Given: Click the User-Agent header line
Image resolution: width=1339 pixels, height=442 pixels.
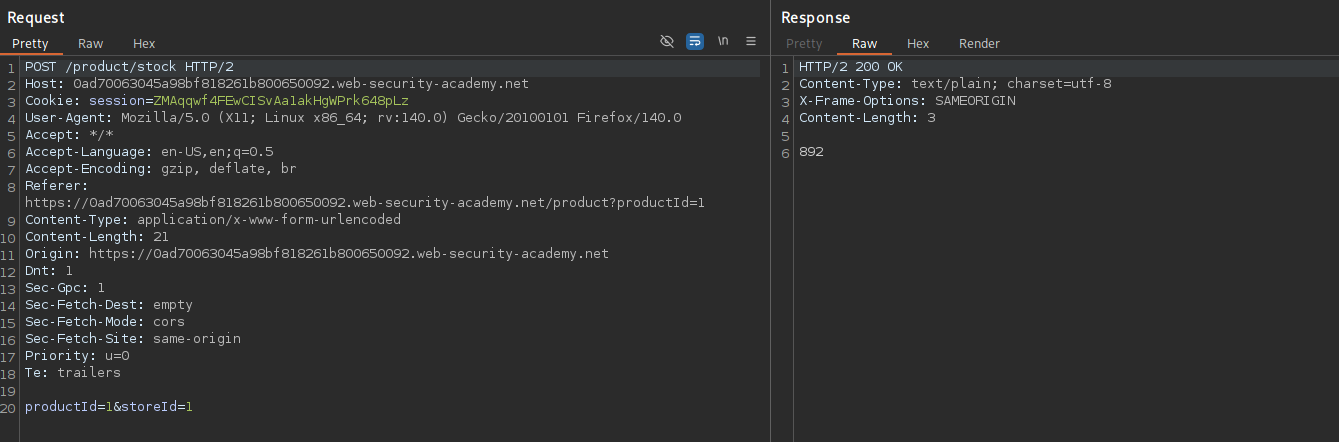Looking at the screenshot, I should point(353,118).
